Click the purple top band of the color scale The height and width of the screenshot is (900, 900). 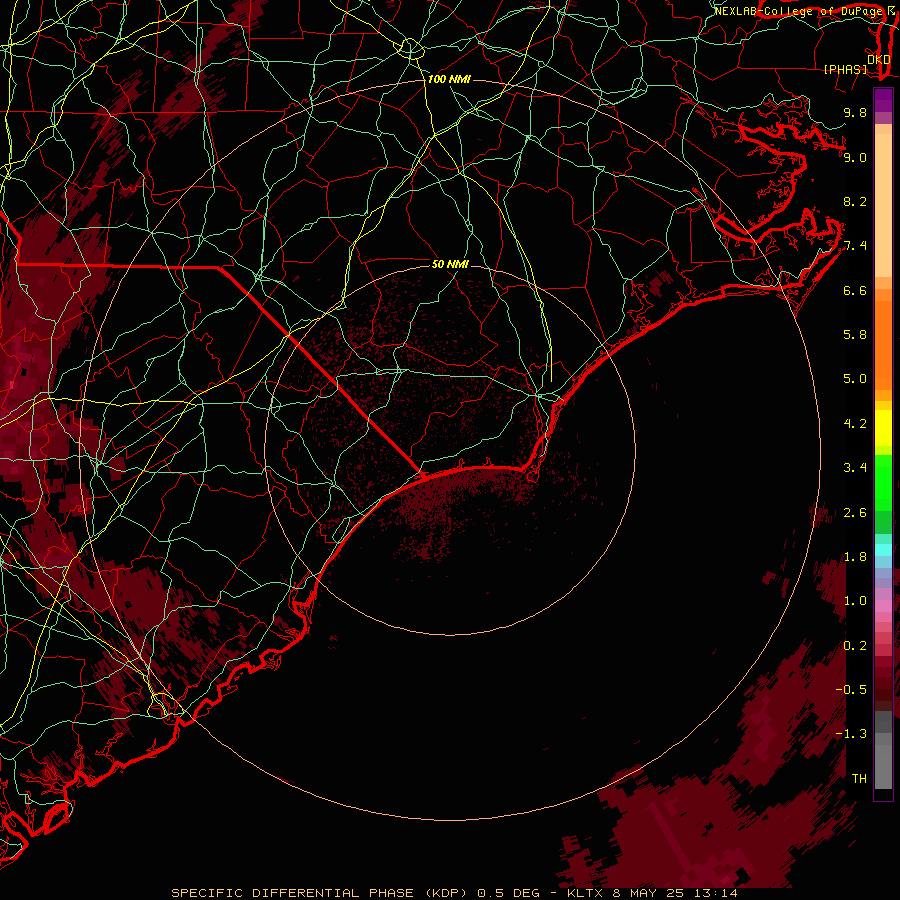pyautogui.click(x=883, y=100)
